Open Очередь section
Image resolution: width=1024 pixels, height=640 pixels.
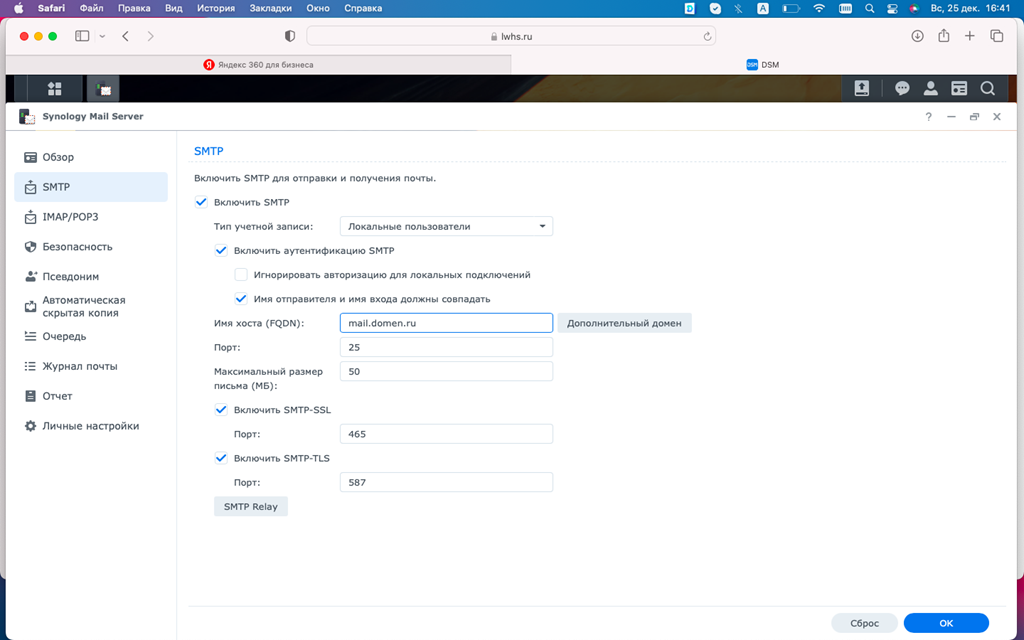(x=91, y=336)
